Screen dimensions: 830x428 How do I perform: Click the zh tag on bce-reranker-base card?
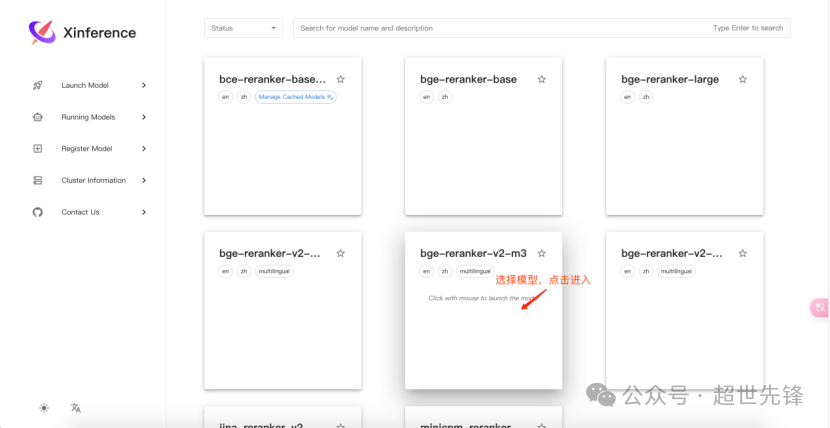[243, 97]
